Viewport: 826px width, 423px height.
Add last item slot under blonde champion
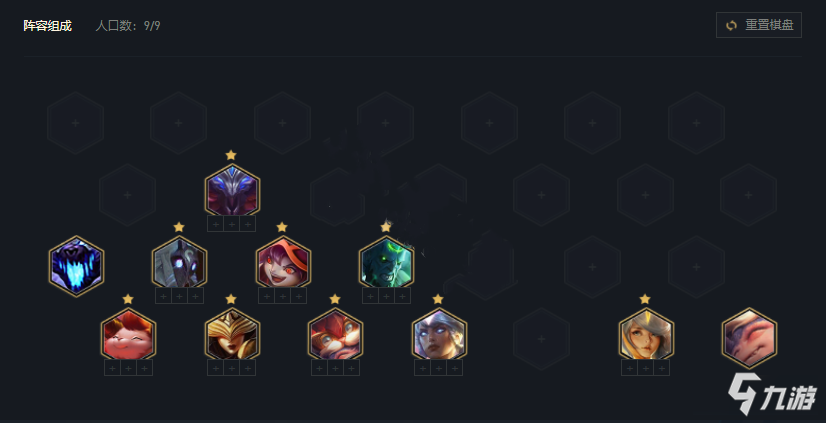pyautogui.click(x=662, y=368)
